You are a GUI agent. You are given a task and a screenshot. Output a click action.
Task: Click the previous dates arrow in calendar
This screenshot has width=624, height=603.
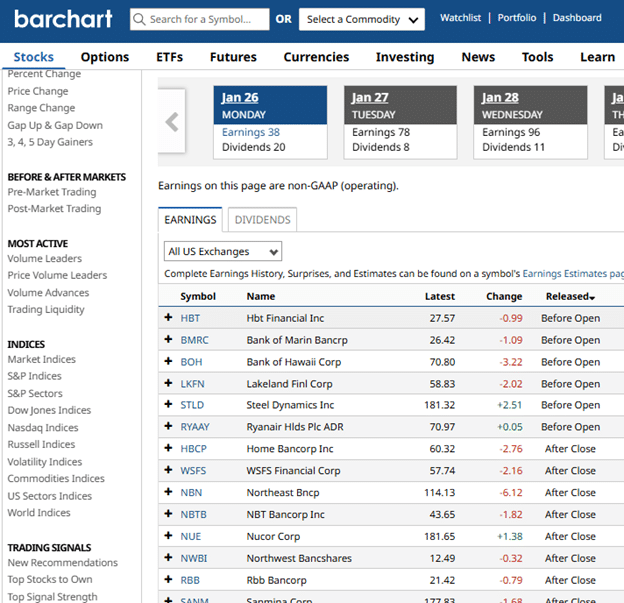(x=172, y=122)
